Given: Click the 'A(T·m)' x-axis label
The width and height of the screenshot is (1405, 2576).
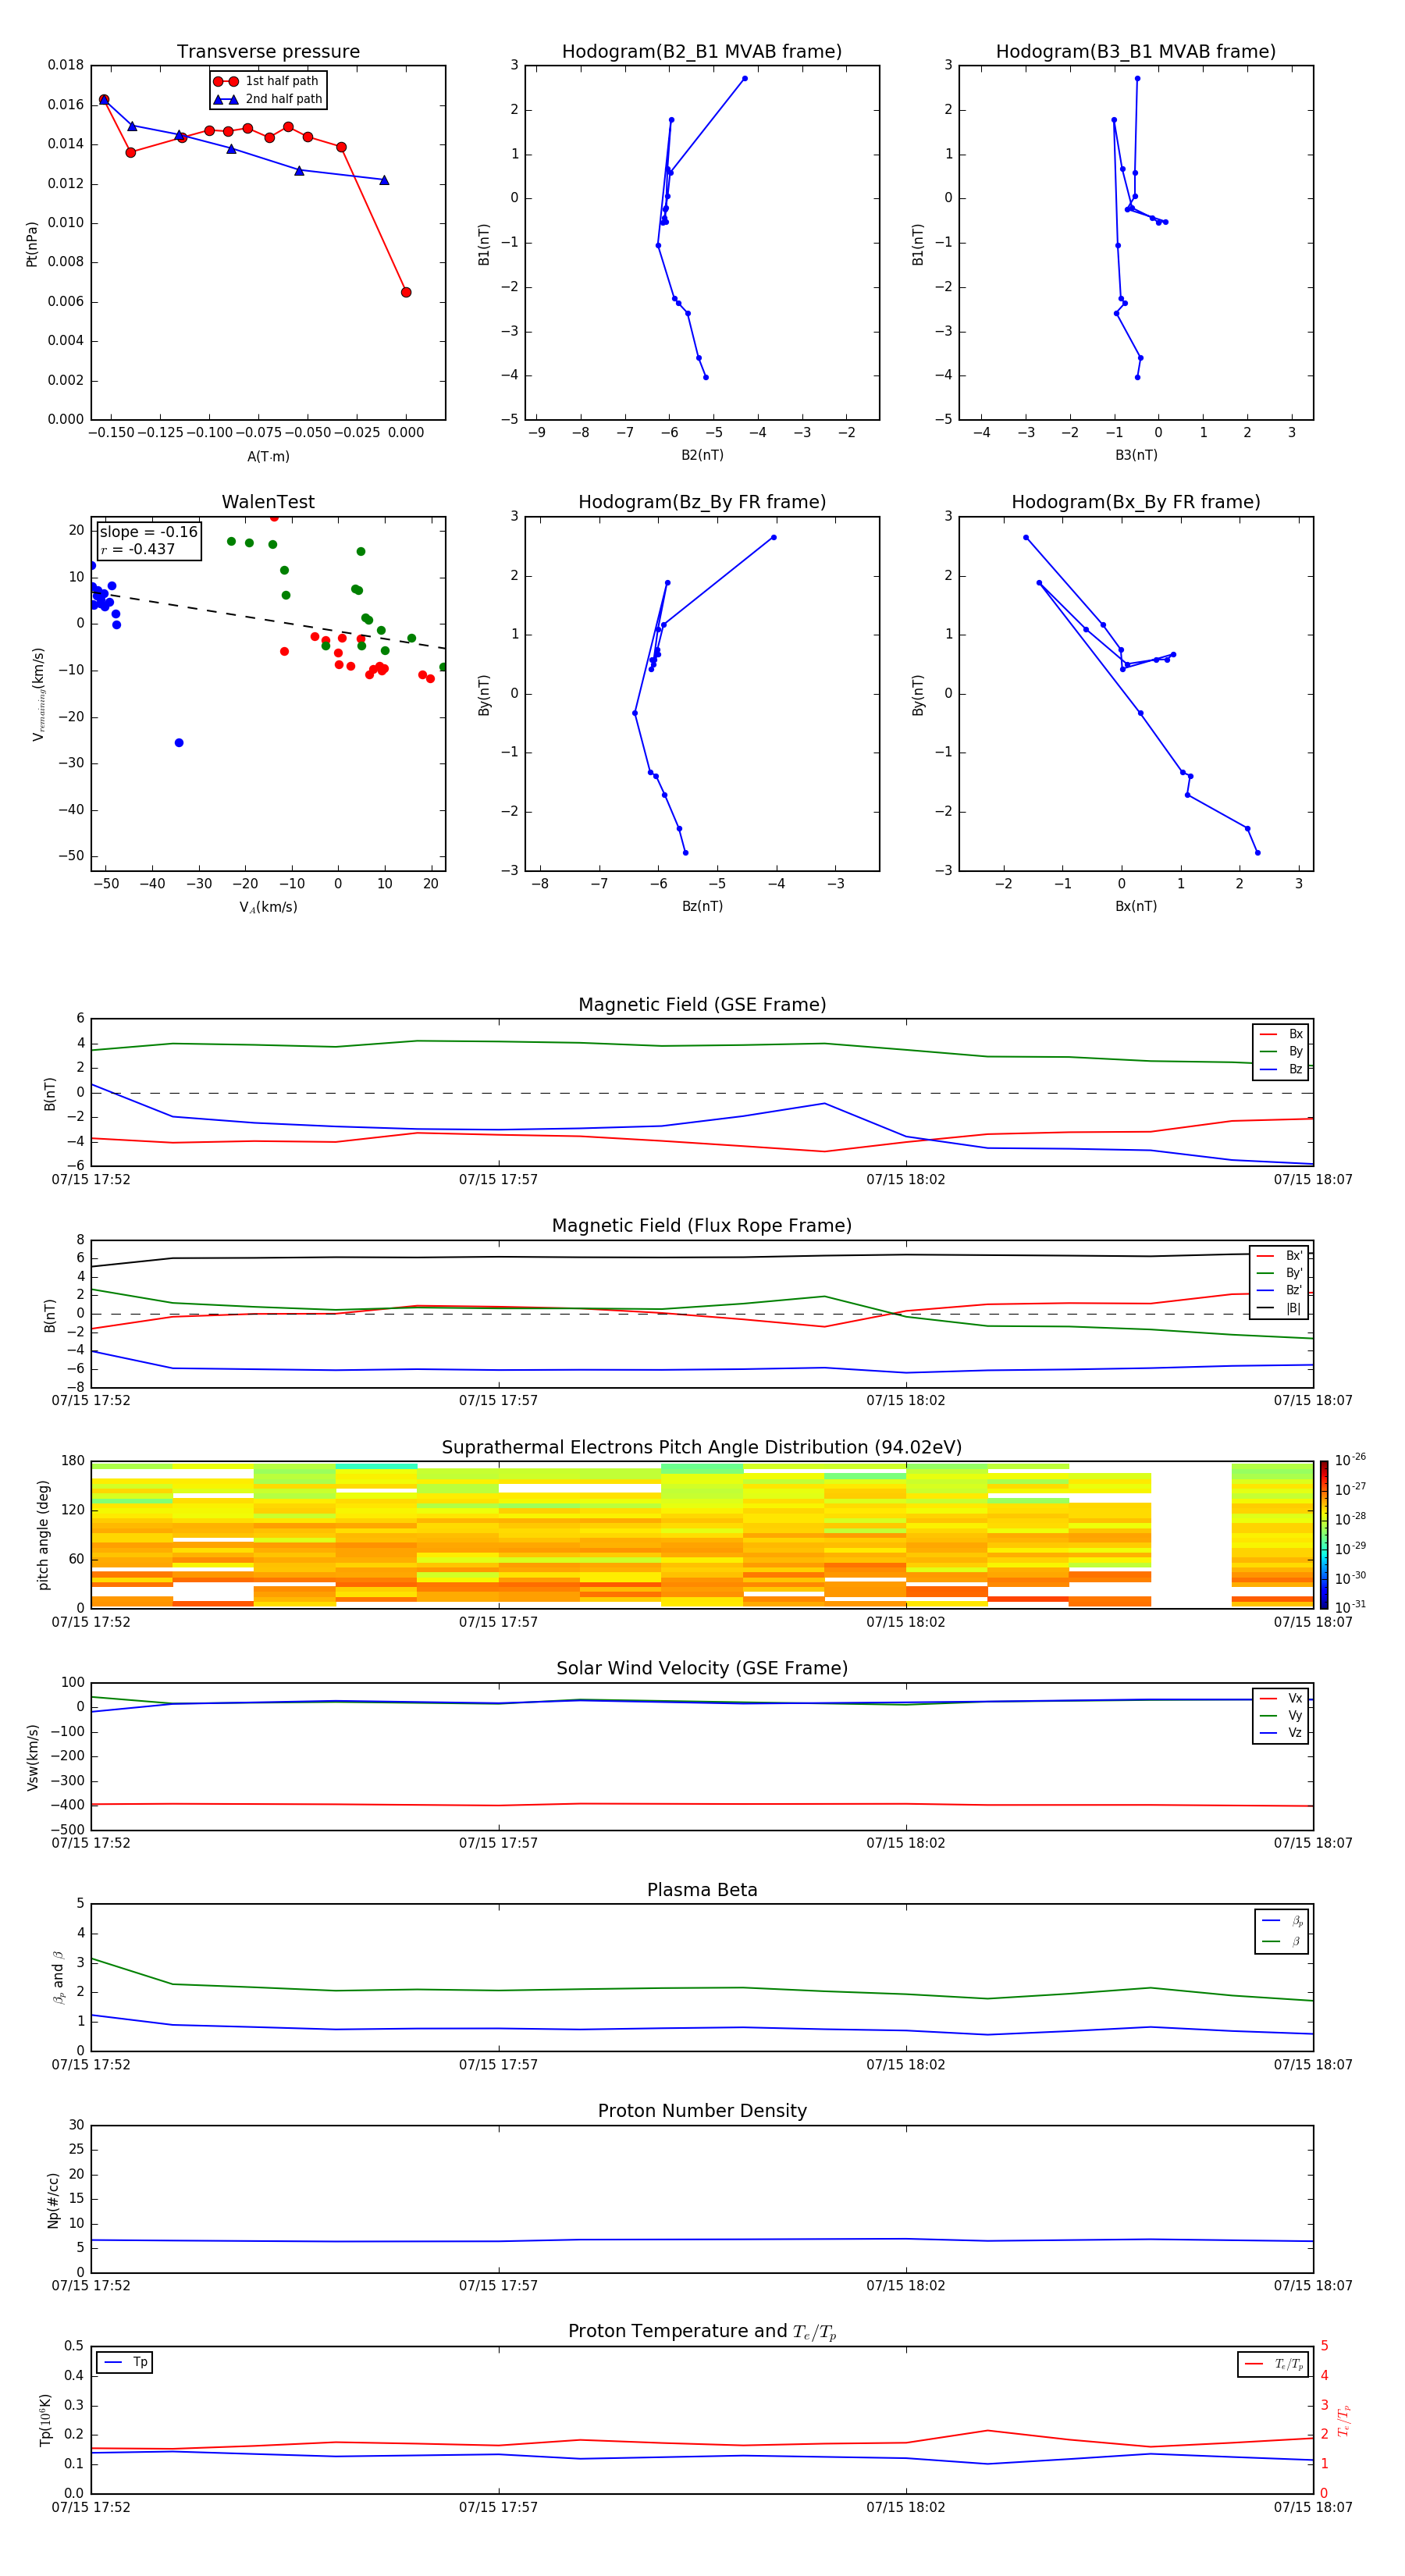Looking at the screenshot, I should 268,456.
